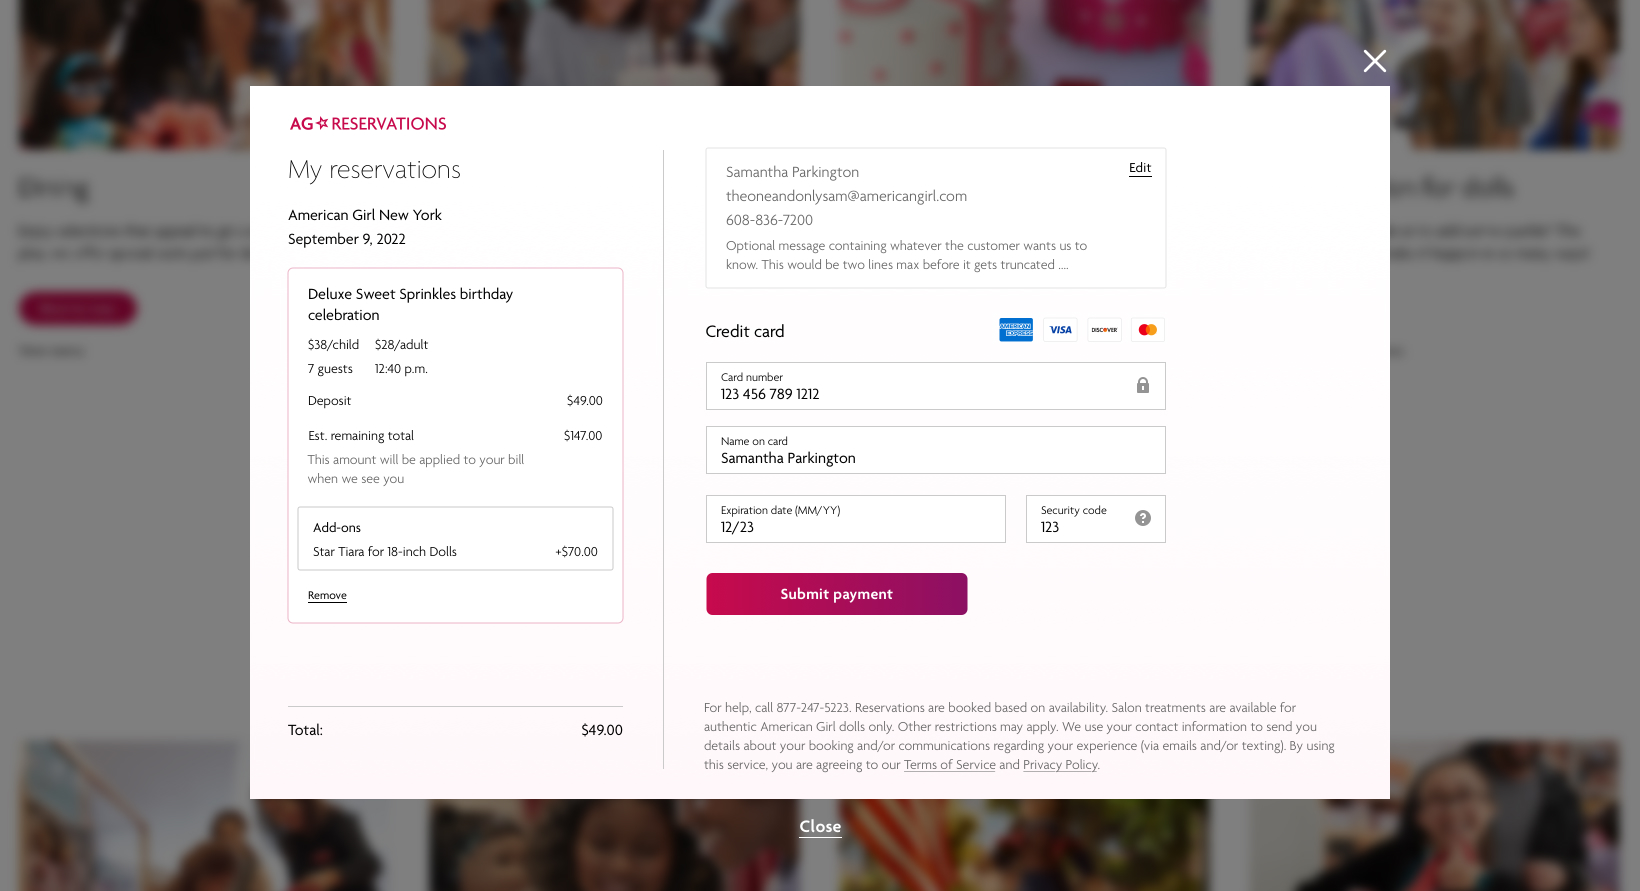Click the AG Reservations logo
The image size is (1640, 891).
coord(368,124)
